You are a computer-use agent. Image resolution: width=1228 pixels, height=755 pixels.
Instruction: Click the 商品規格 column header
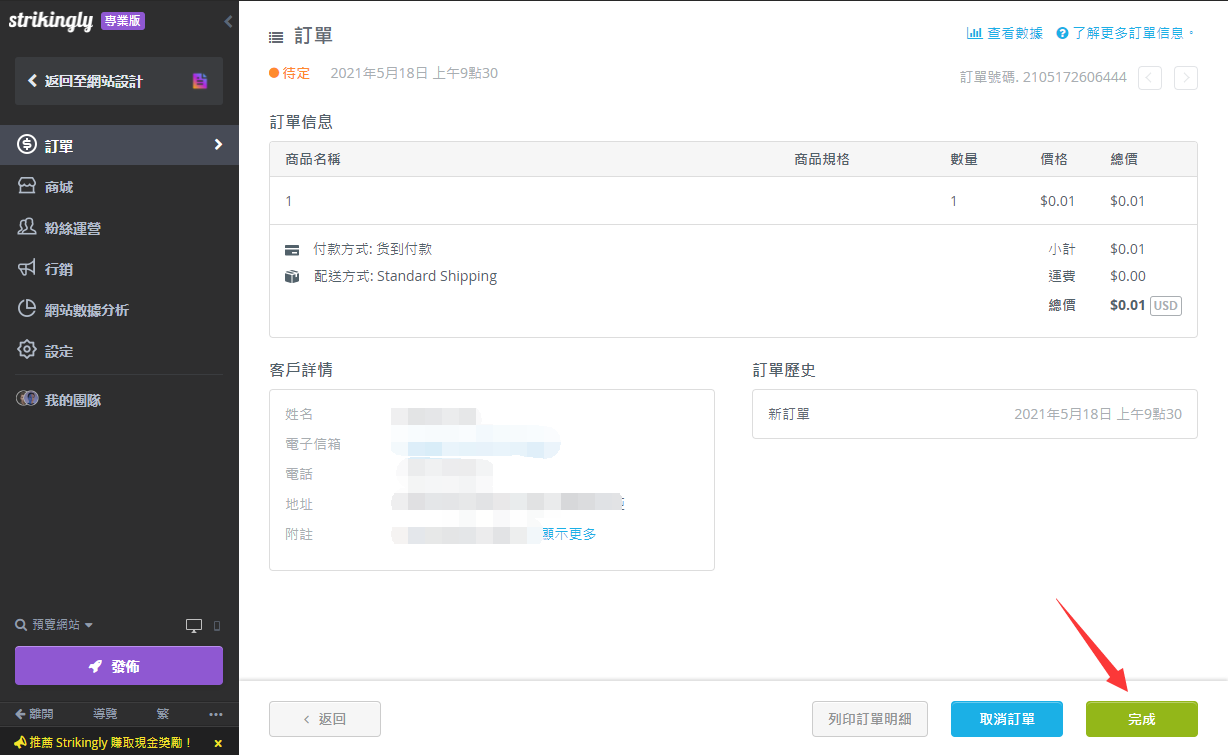point(822,159)
